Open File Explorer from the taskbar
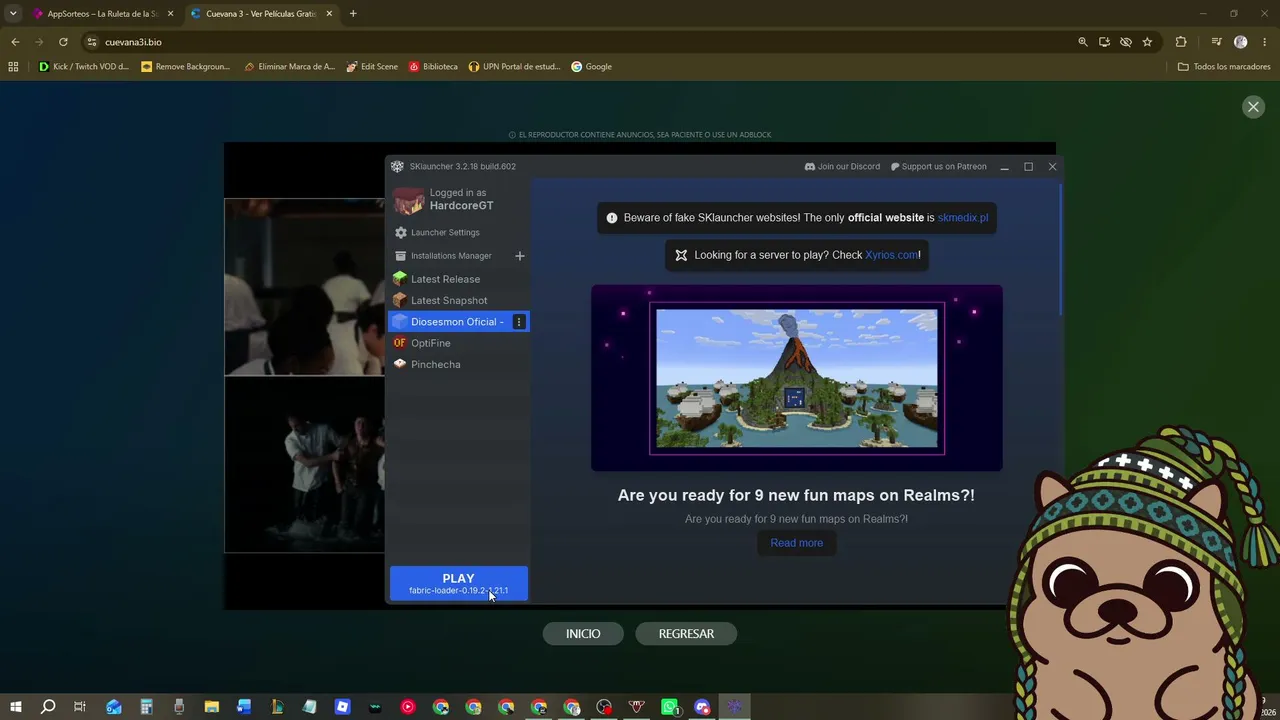1280x720 pixels. 212,707
